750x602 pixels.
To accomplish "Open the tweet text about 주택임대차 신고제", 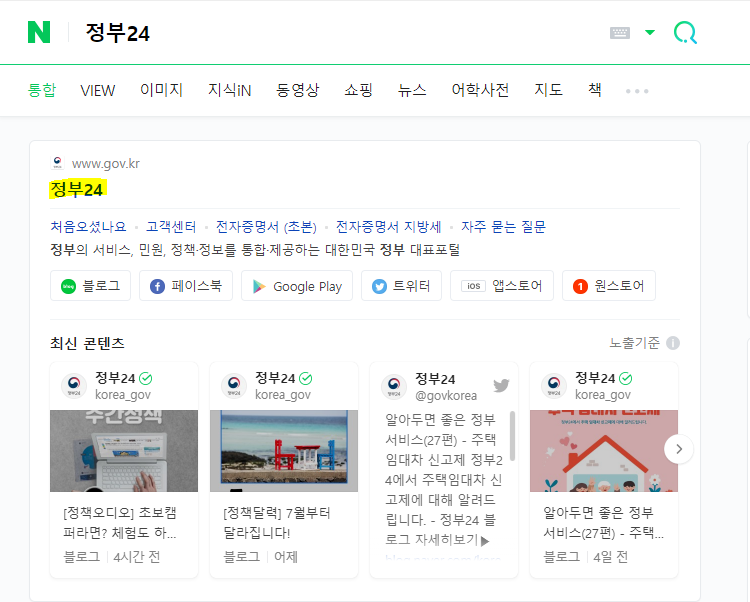I will coord(444,480).
